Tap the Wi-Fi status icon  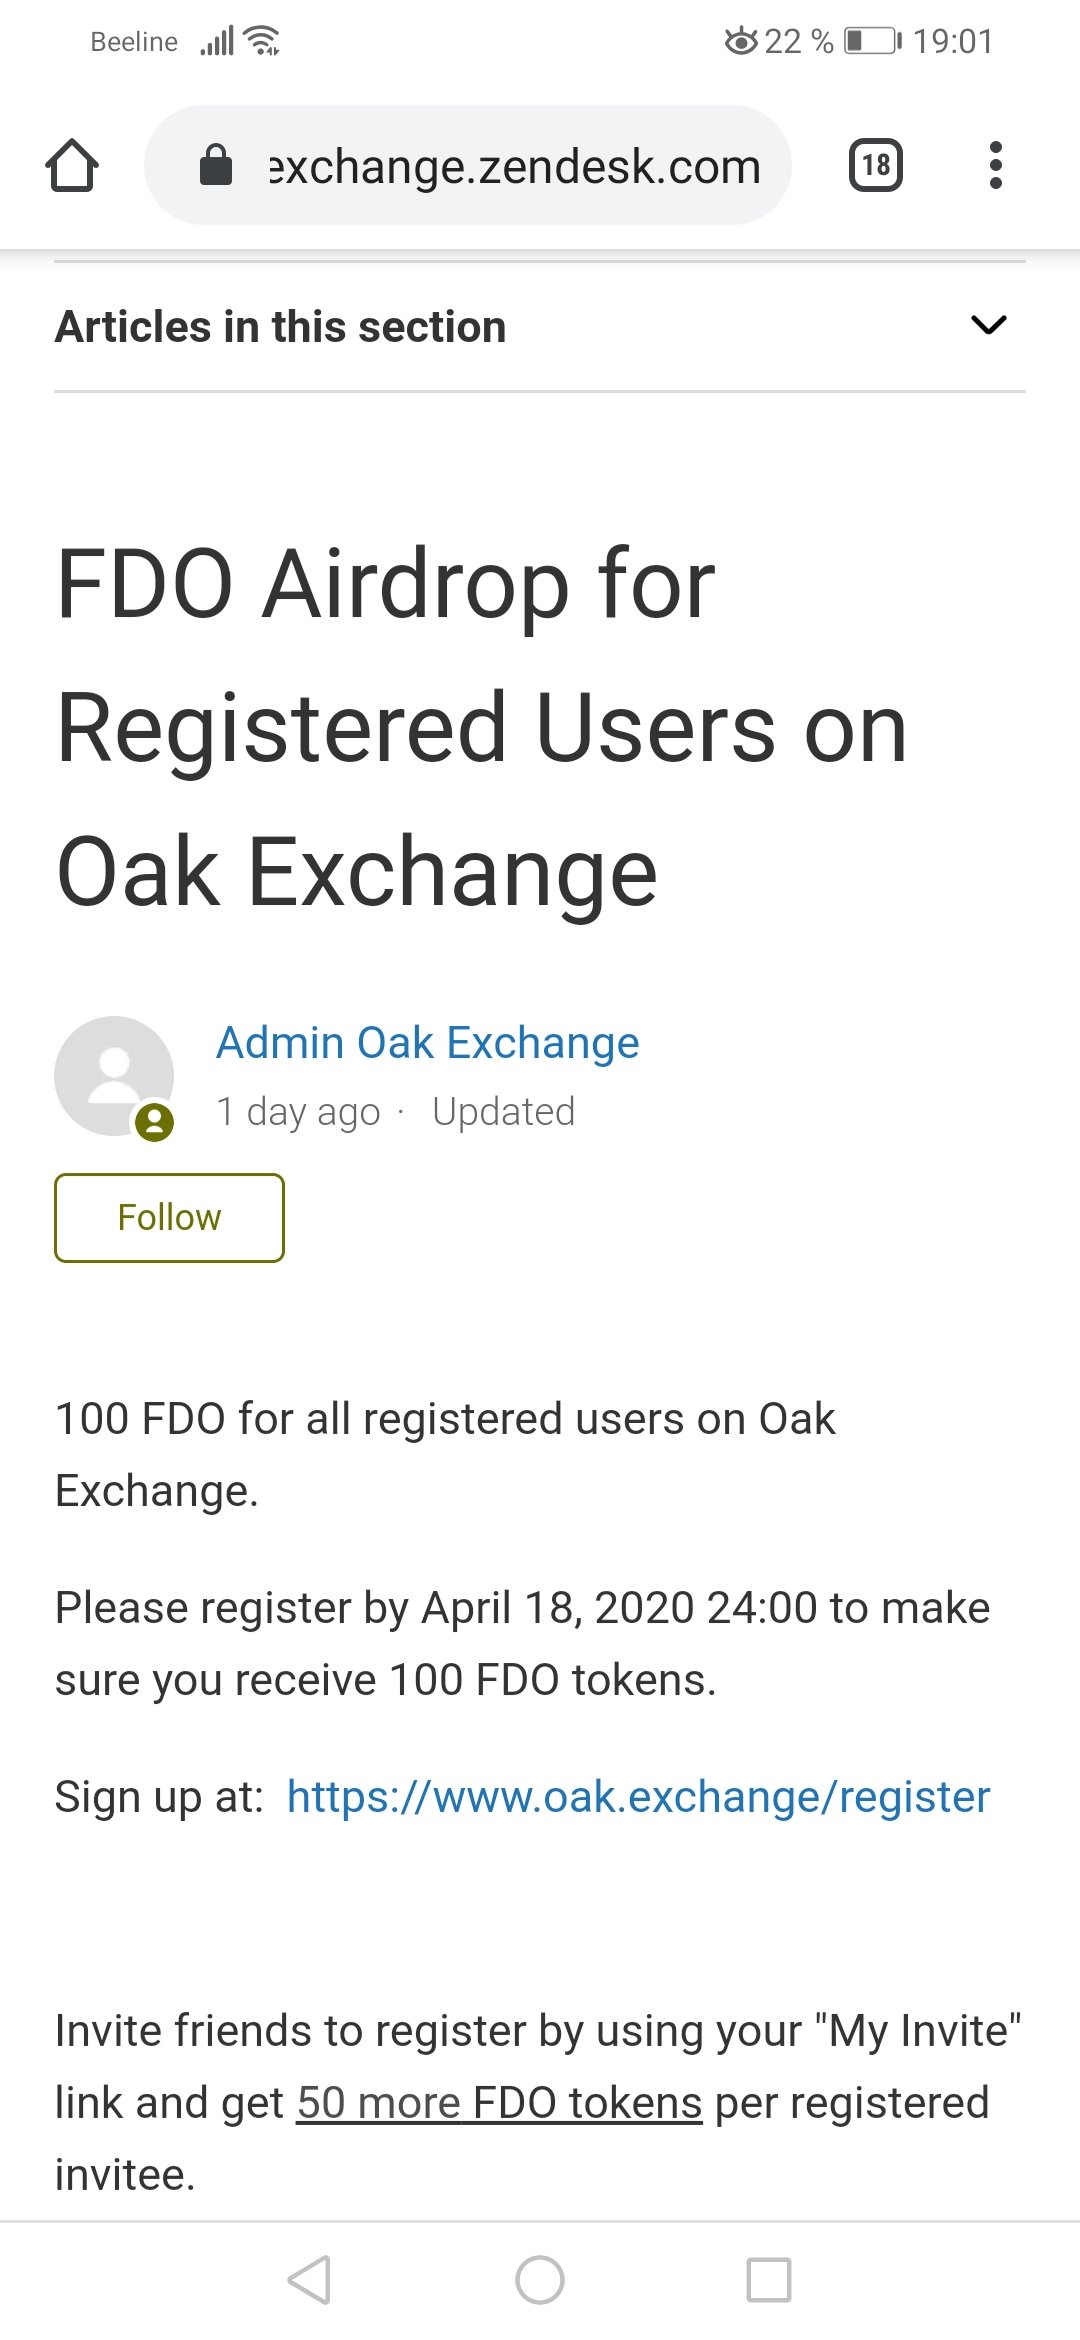tap(263, 41)
